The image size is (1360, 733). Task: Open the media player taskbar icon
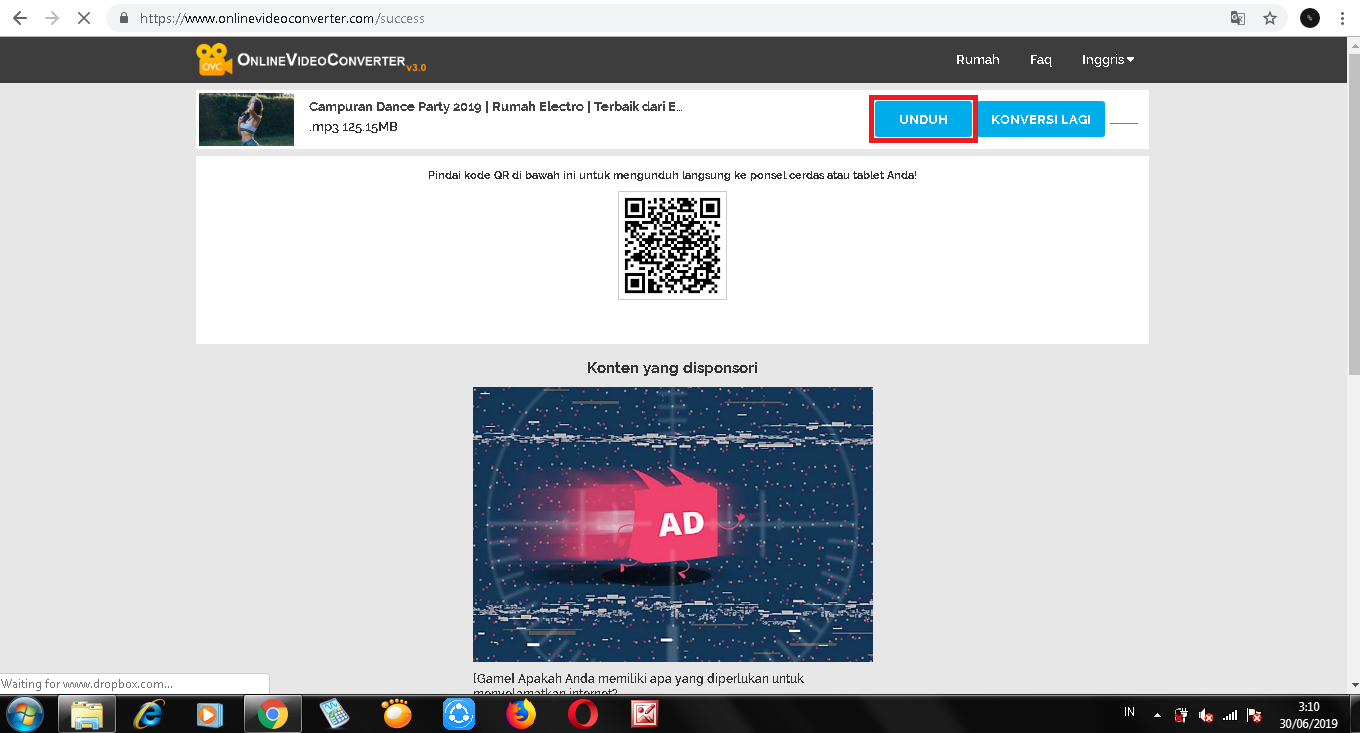(x=209, y=714)
